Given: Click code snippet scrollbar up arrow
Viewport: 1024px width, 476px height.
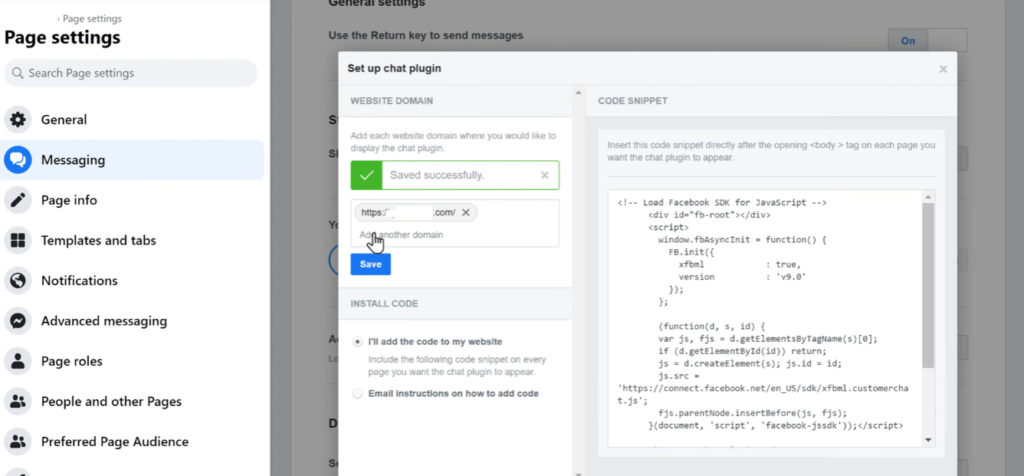Looking at the screenshot, I should point(928,197).
